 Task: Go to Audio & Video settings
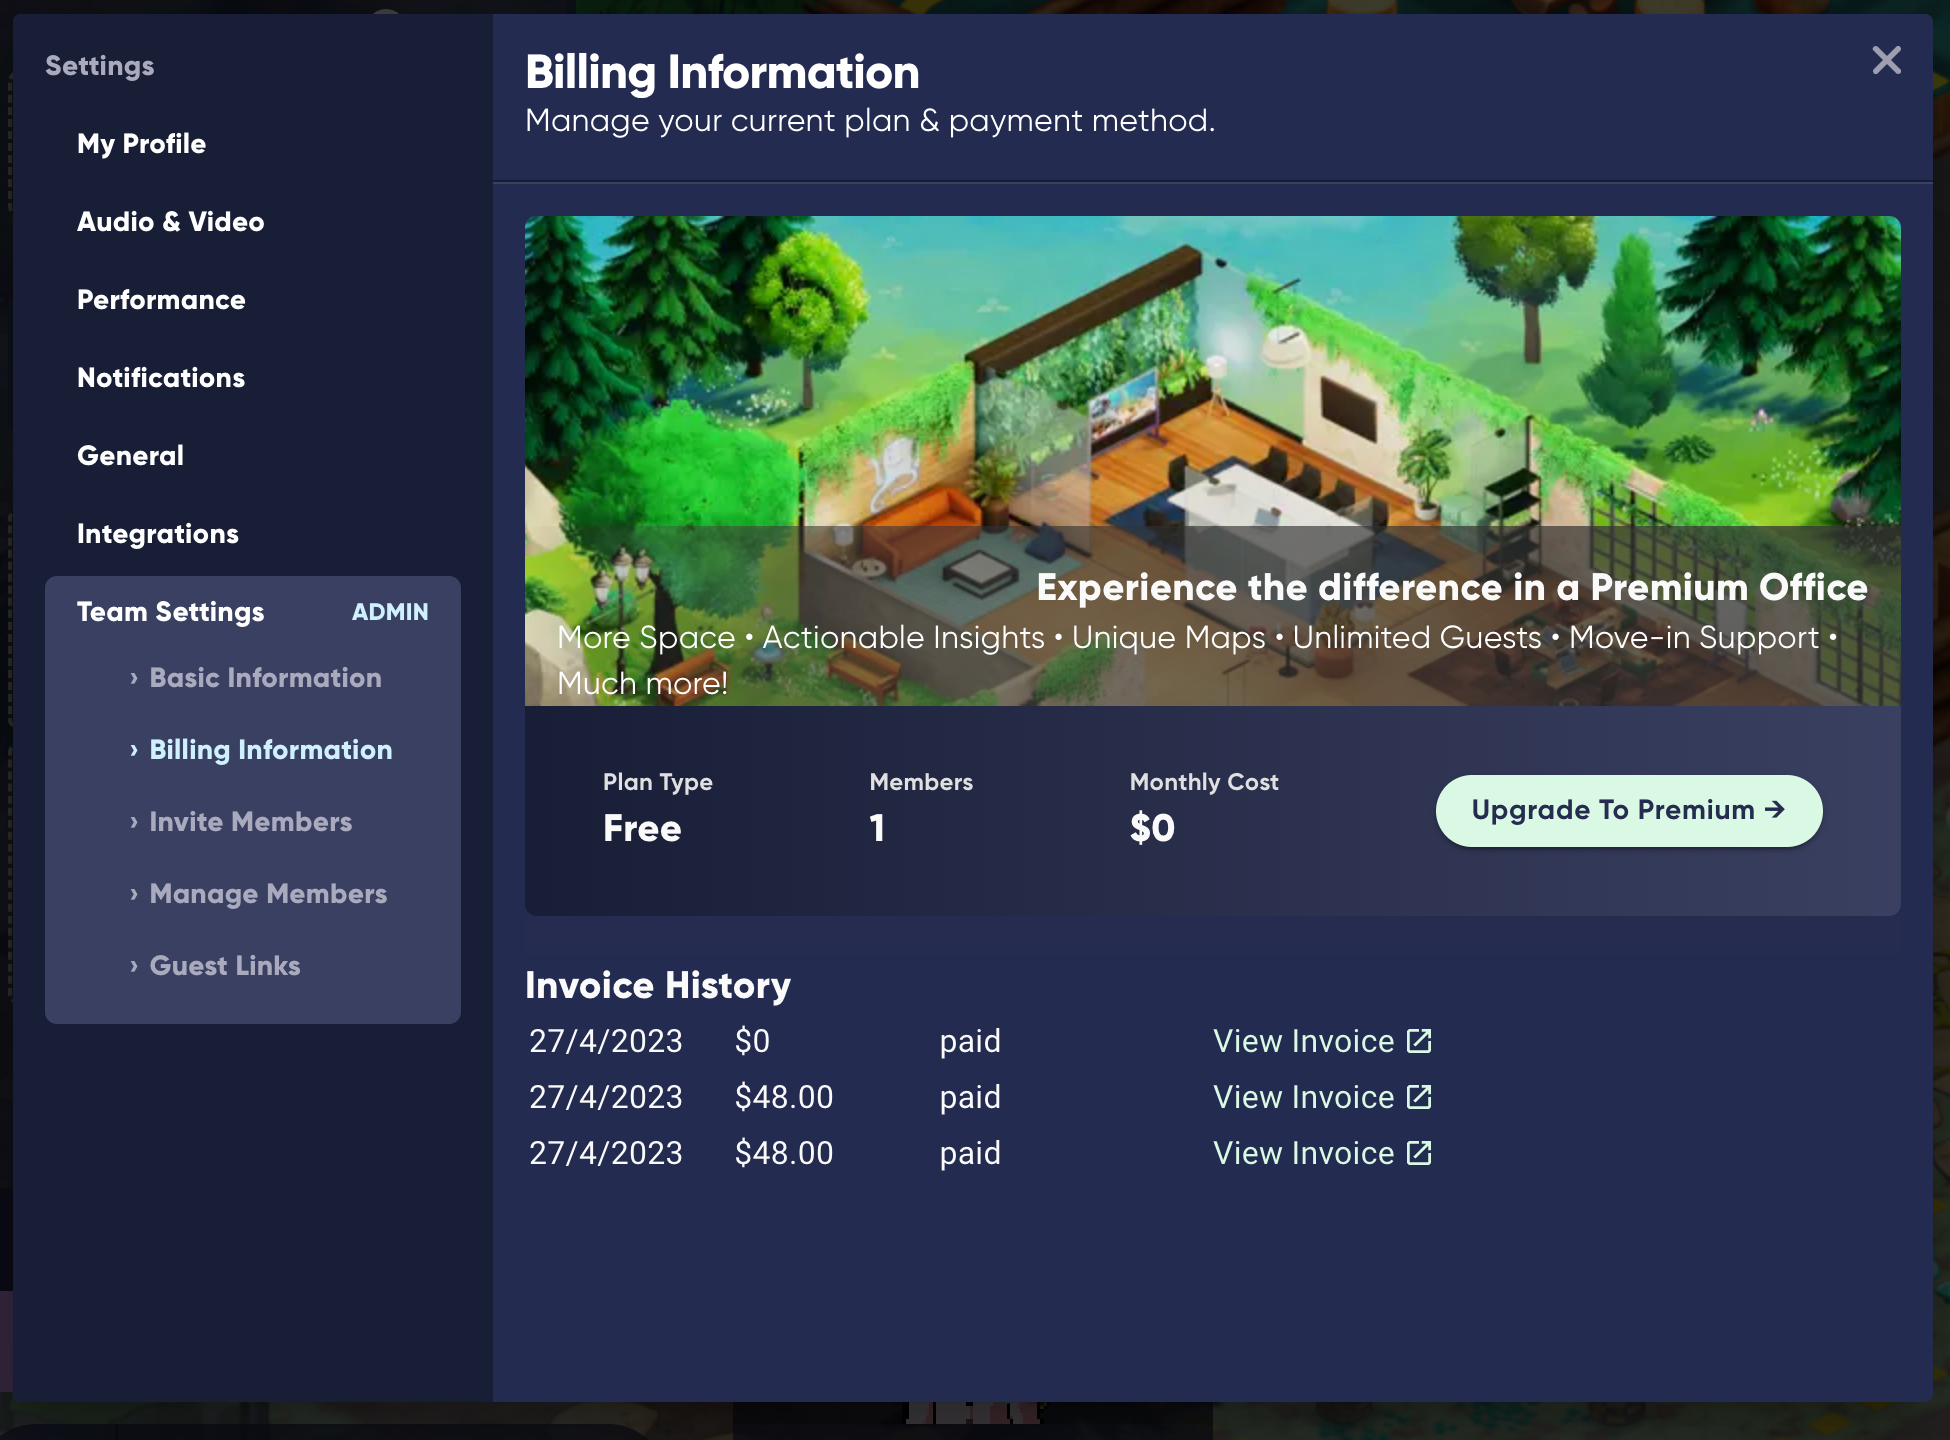(170, 222)
